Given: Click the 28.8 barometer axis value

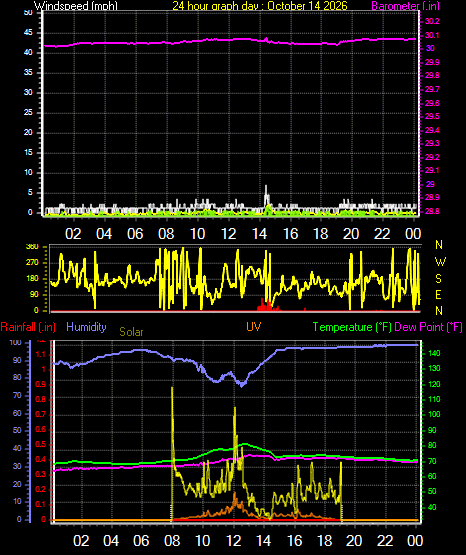Looking at the screenshot, I should point(432,211).
